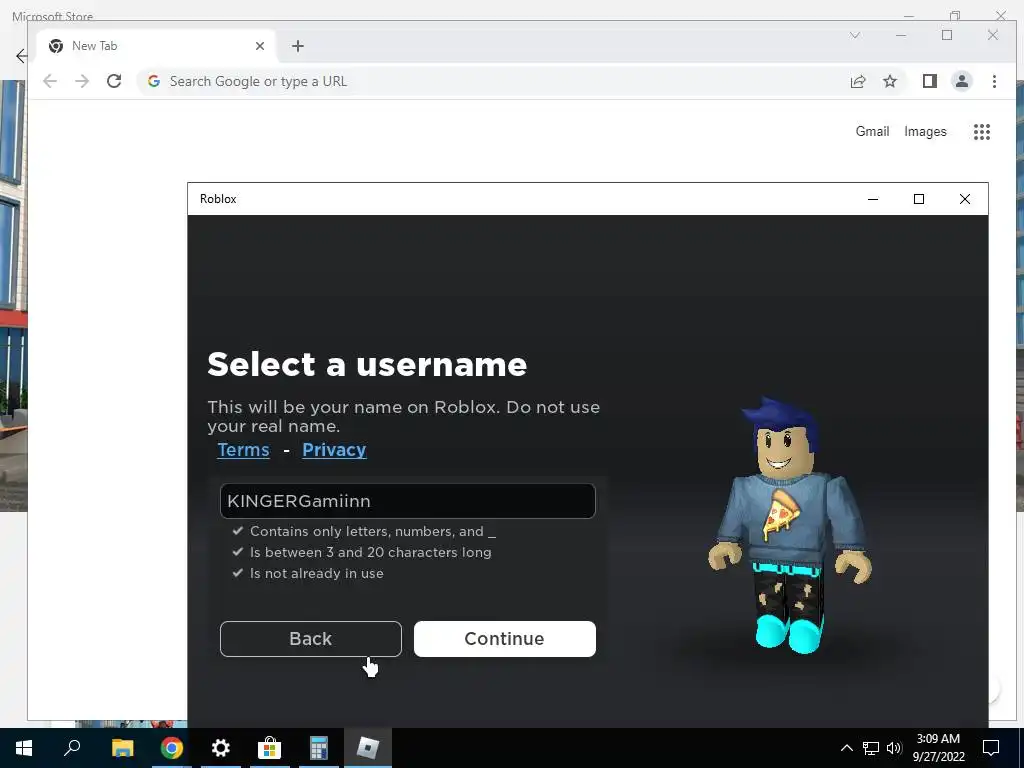Click 'Is not already in use' text
Image resolution: width=1024 pixels, height=768 pixels.
coord(317,573)
